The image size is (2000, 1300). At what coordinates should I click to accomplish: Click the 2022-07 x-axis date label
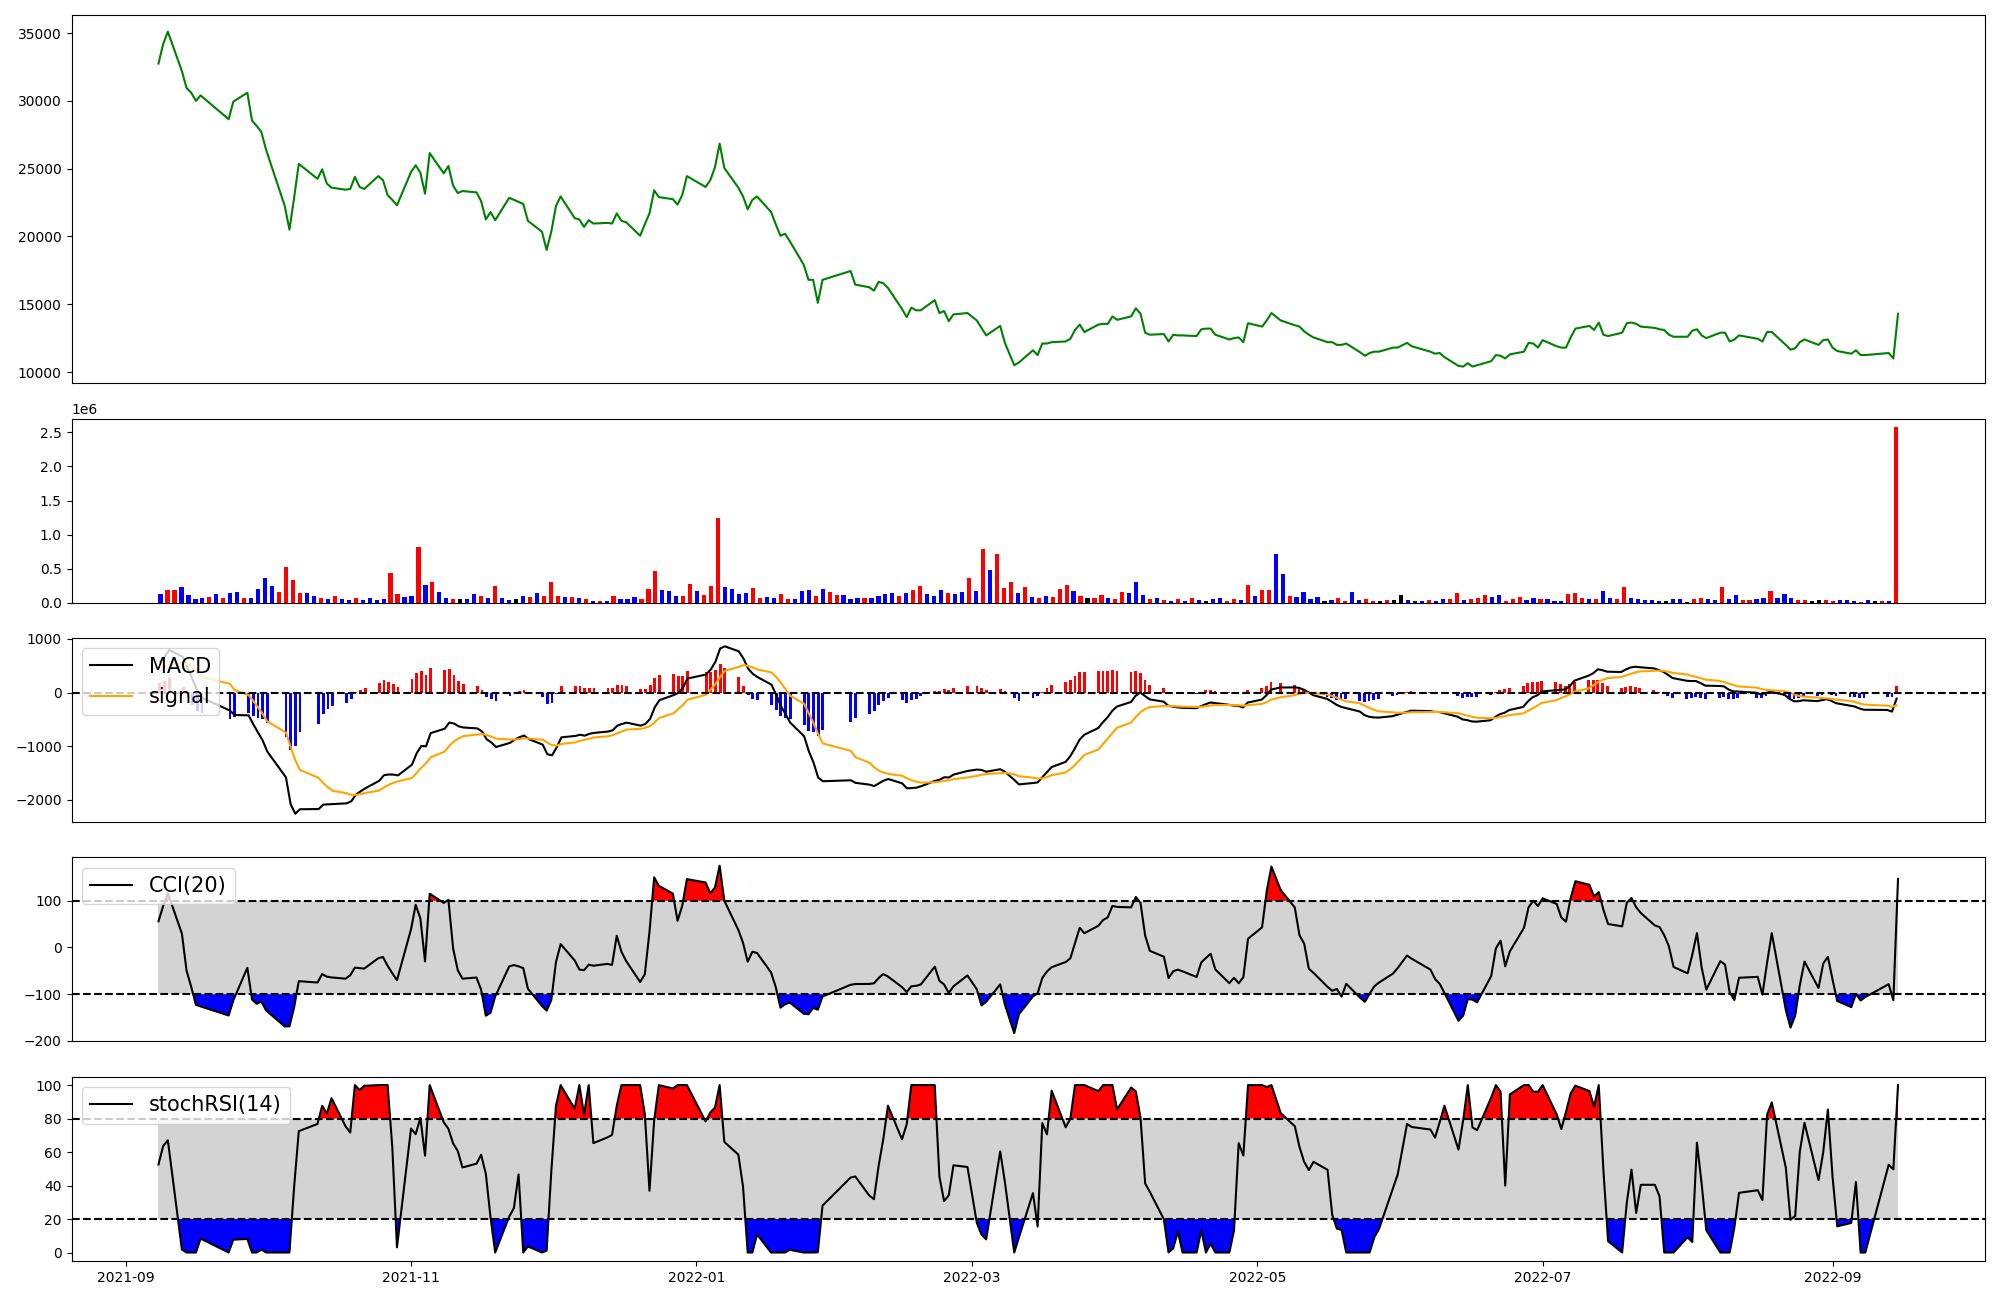point(1542,1277)
